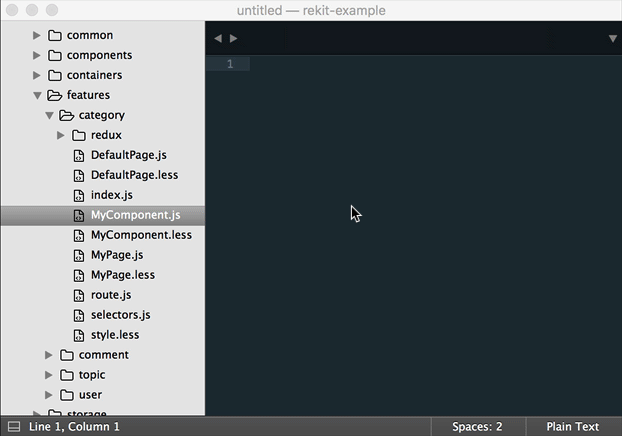This screenshot has height=436, width=622.
Task: Open MyComponent.less from the sidebar
Action: point(141,235)
